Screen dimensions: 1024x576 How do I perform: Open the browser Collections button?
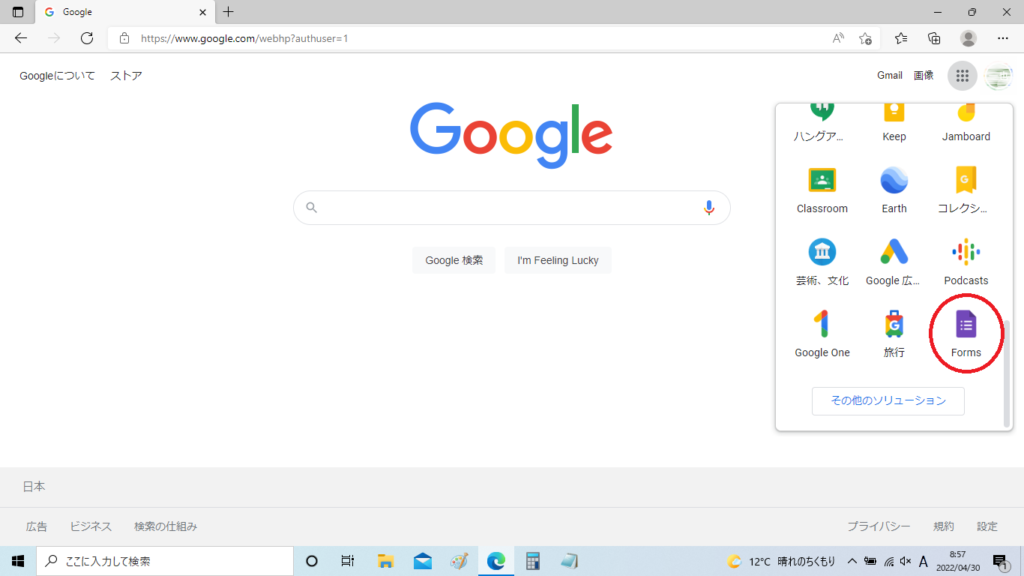[935, 39]
